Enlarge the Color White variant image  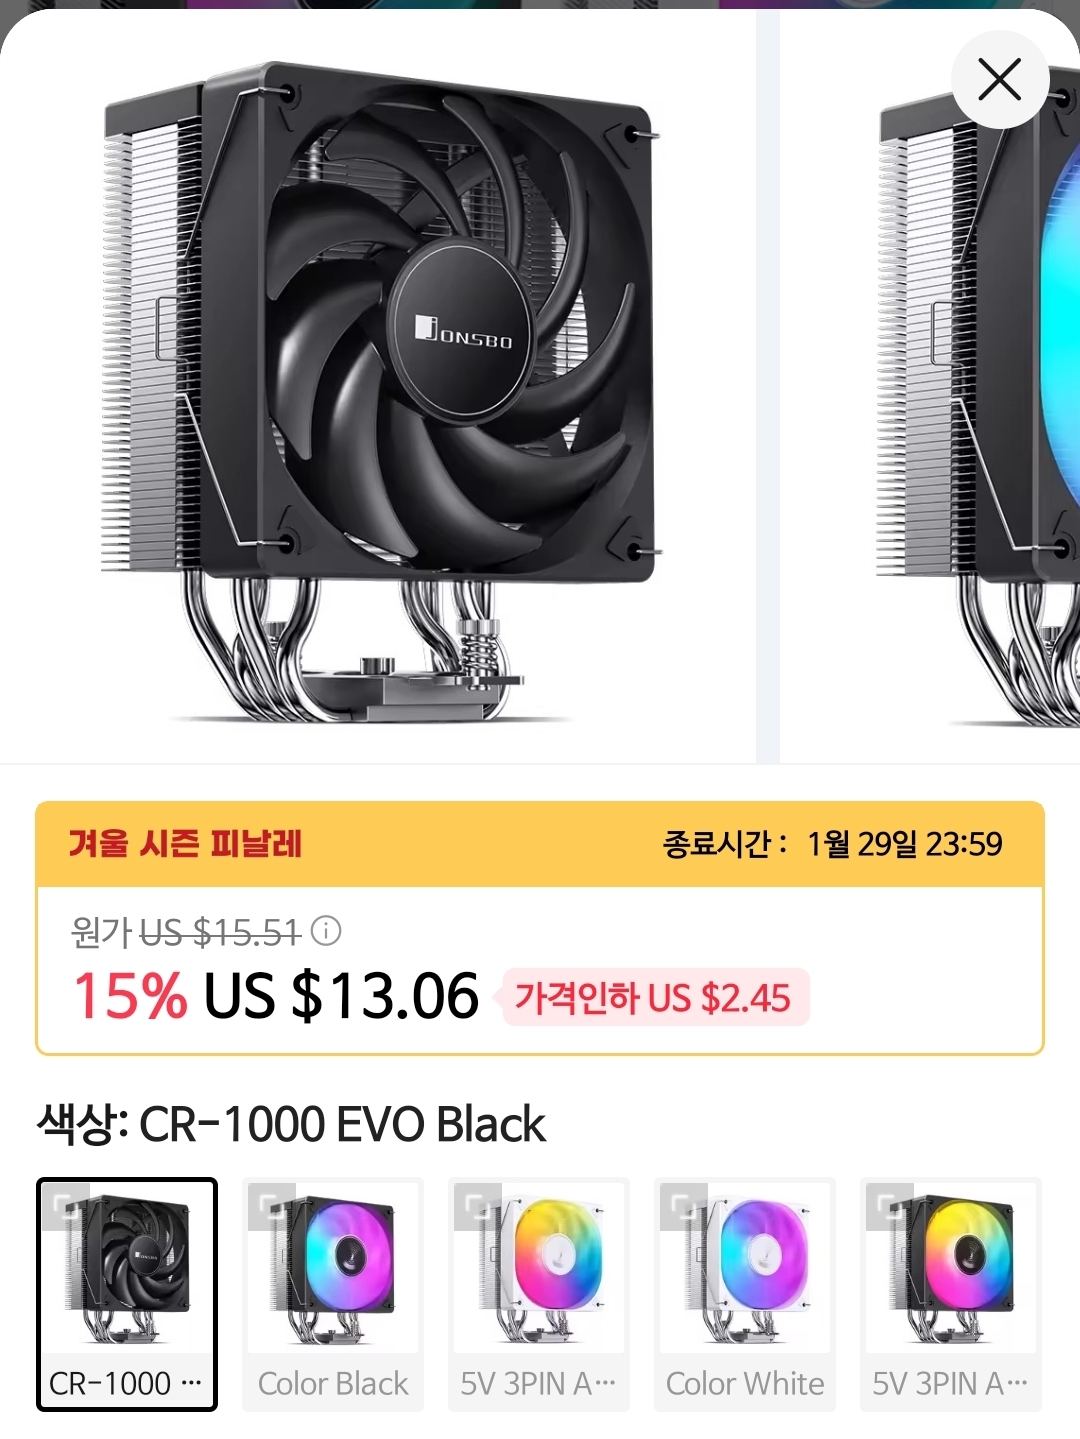(x=684, y=1206)
